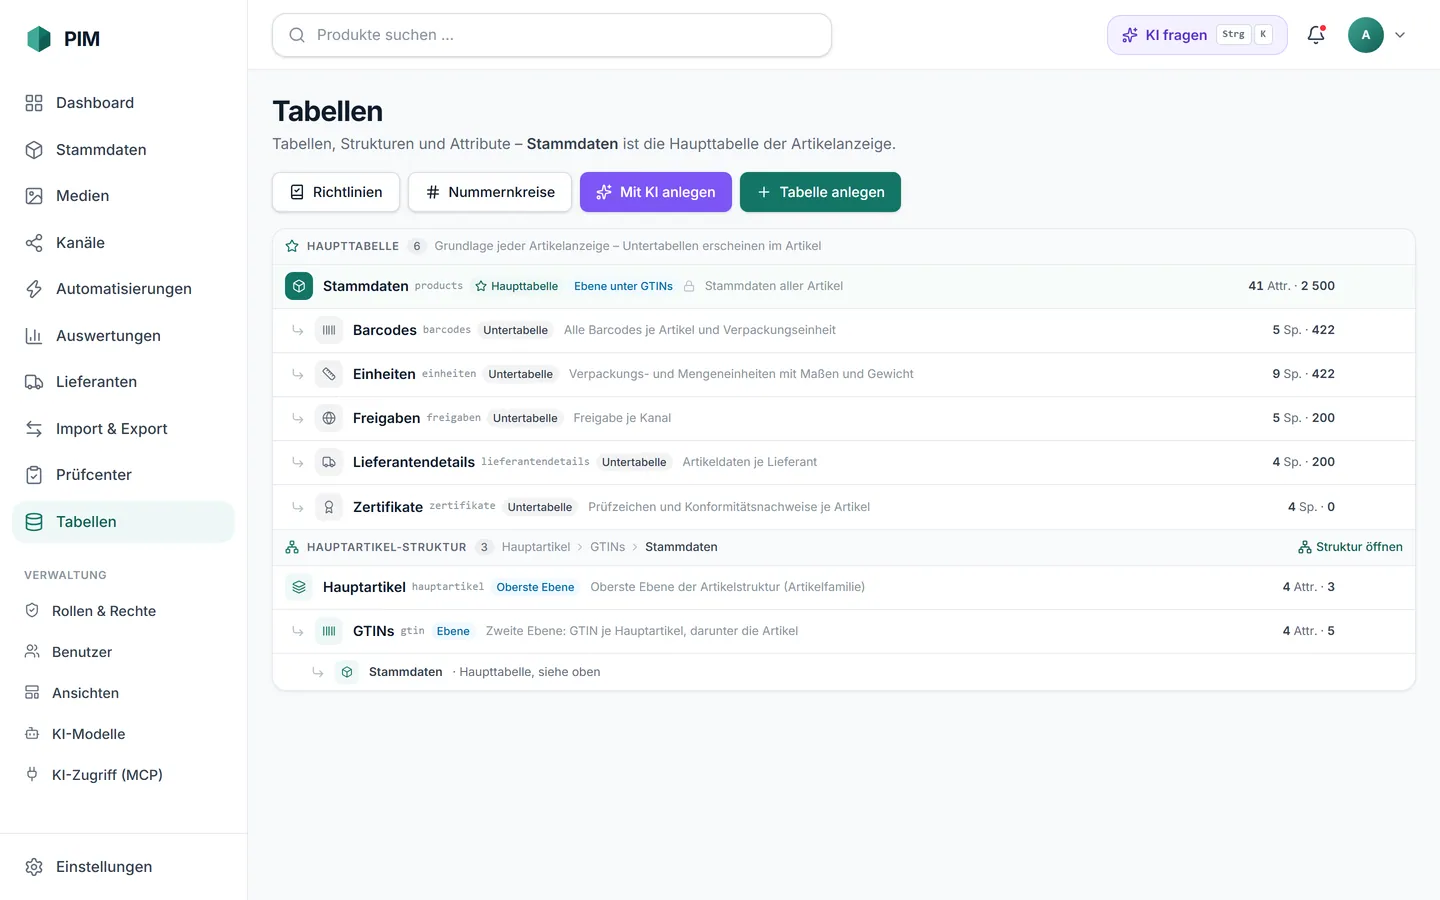This screenshot has height=900, width=1440.
Task: Click the green Stammdaten cube icon
Action: tap(299, 286)
